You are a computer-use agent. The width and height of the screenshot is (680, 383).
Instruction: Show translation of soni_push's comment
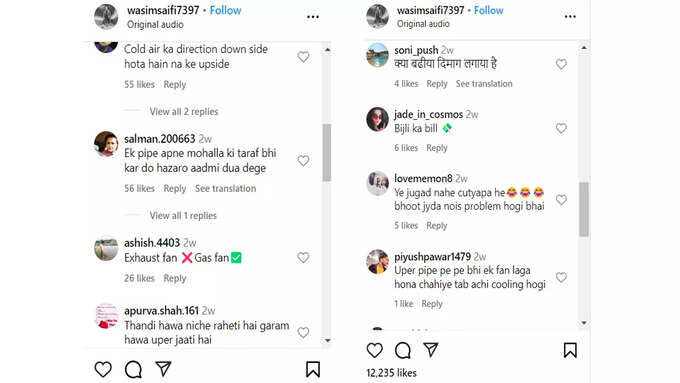click(x=484, y=84)
